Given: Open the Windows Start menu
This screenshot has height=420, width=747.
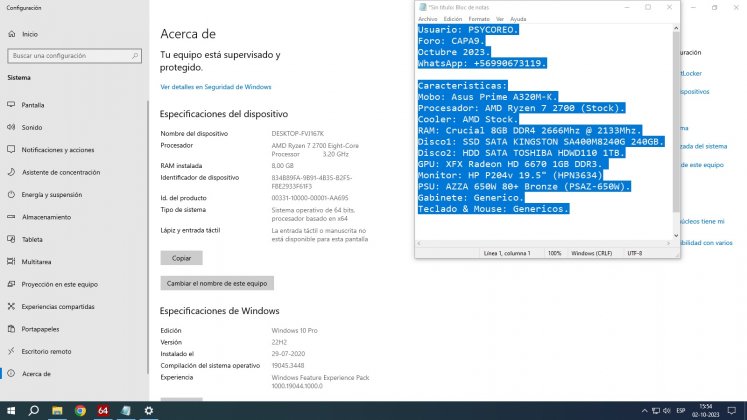Looking at the screenshot, I should pyautogui.click(x=11, y=410).
